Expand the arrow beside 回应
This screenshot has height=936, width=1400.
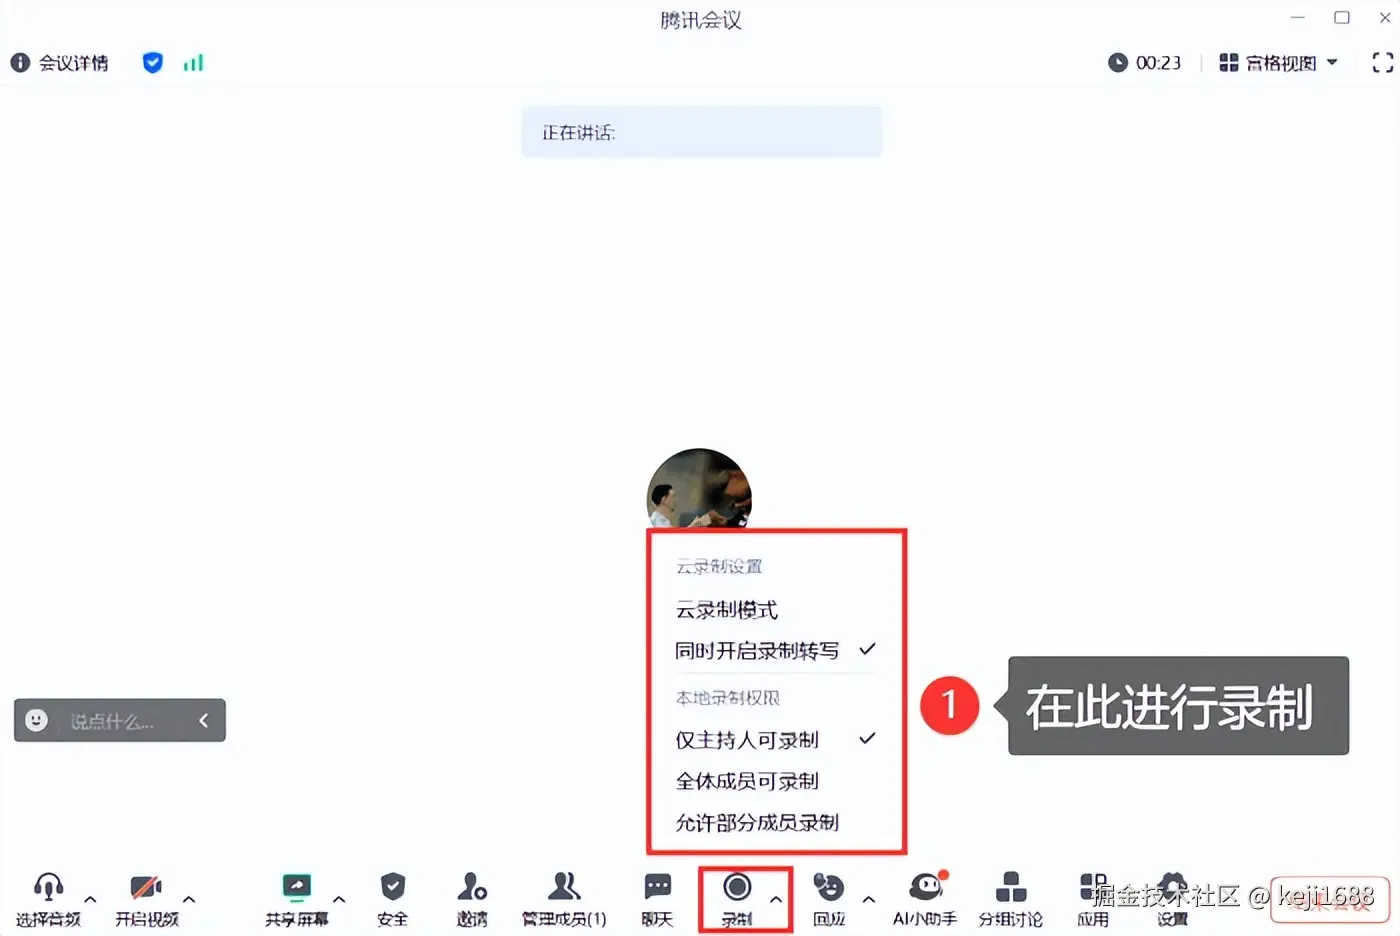tap(869, 899)
